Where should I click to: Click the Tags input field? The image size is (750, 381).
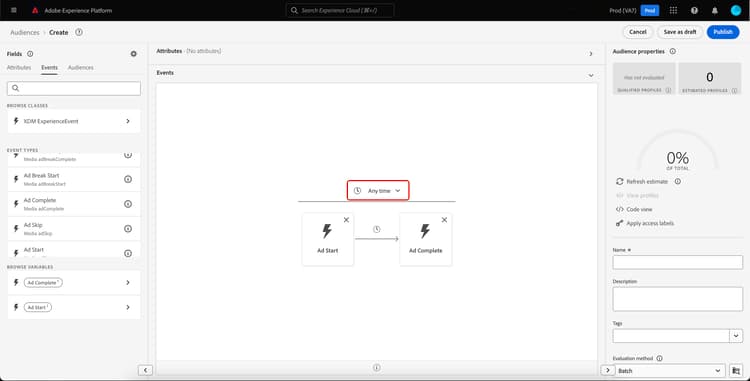coord(671,336)
